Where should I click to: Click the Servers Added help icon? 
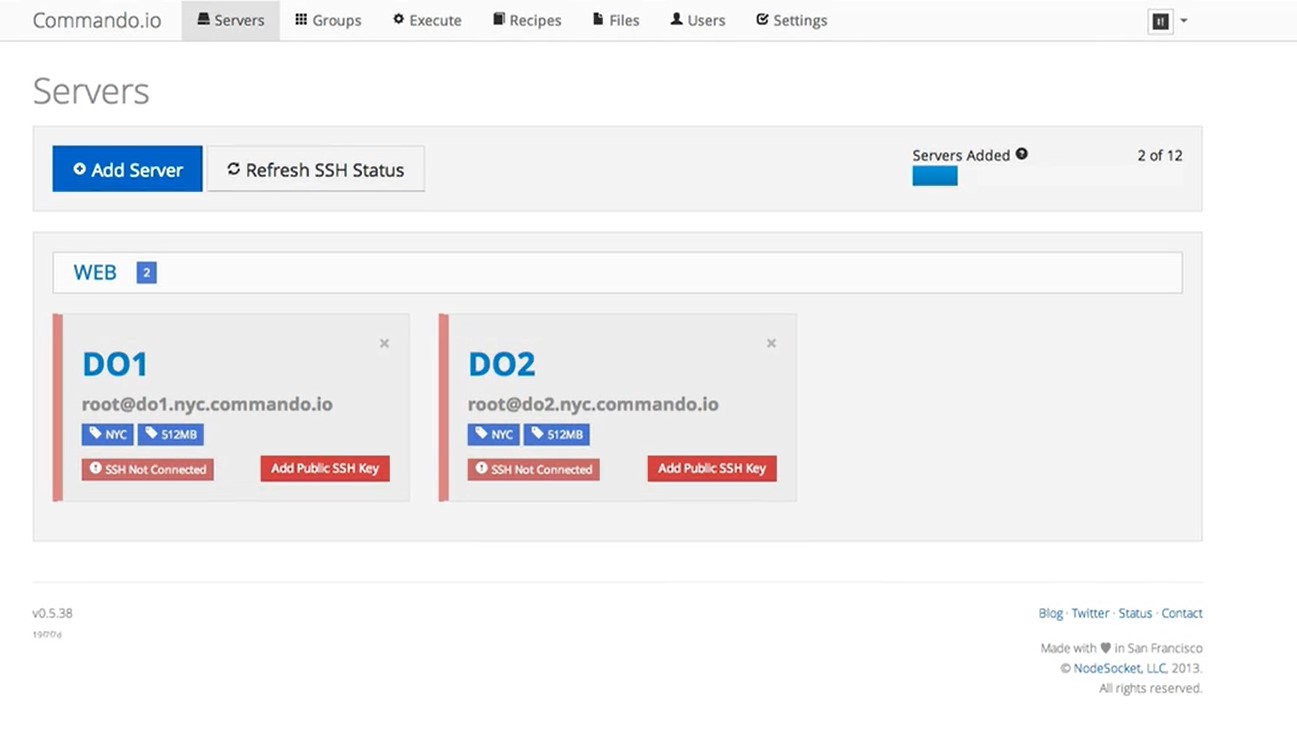[x=1021, y=154]
